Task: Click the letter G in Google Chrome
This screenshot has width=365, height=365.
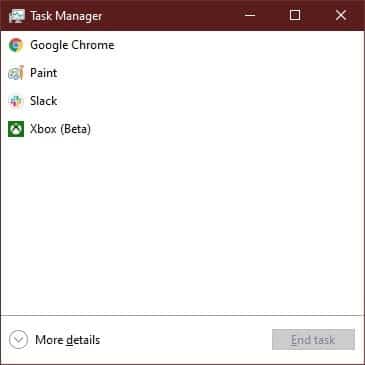Action: 34,45
